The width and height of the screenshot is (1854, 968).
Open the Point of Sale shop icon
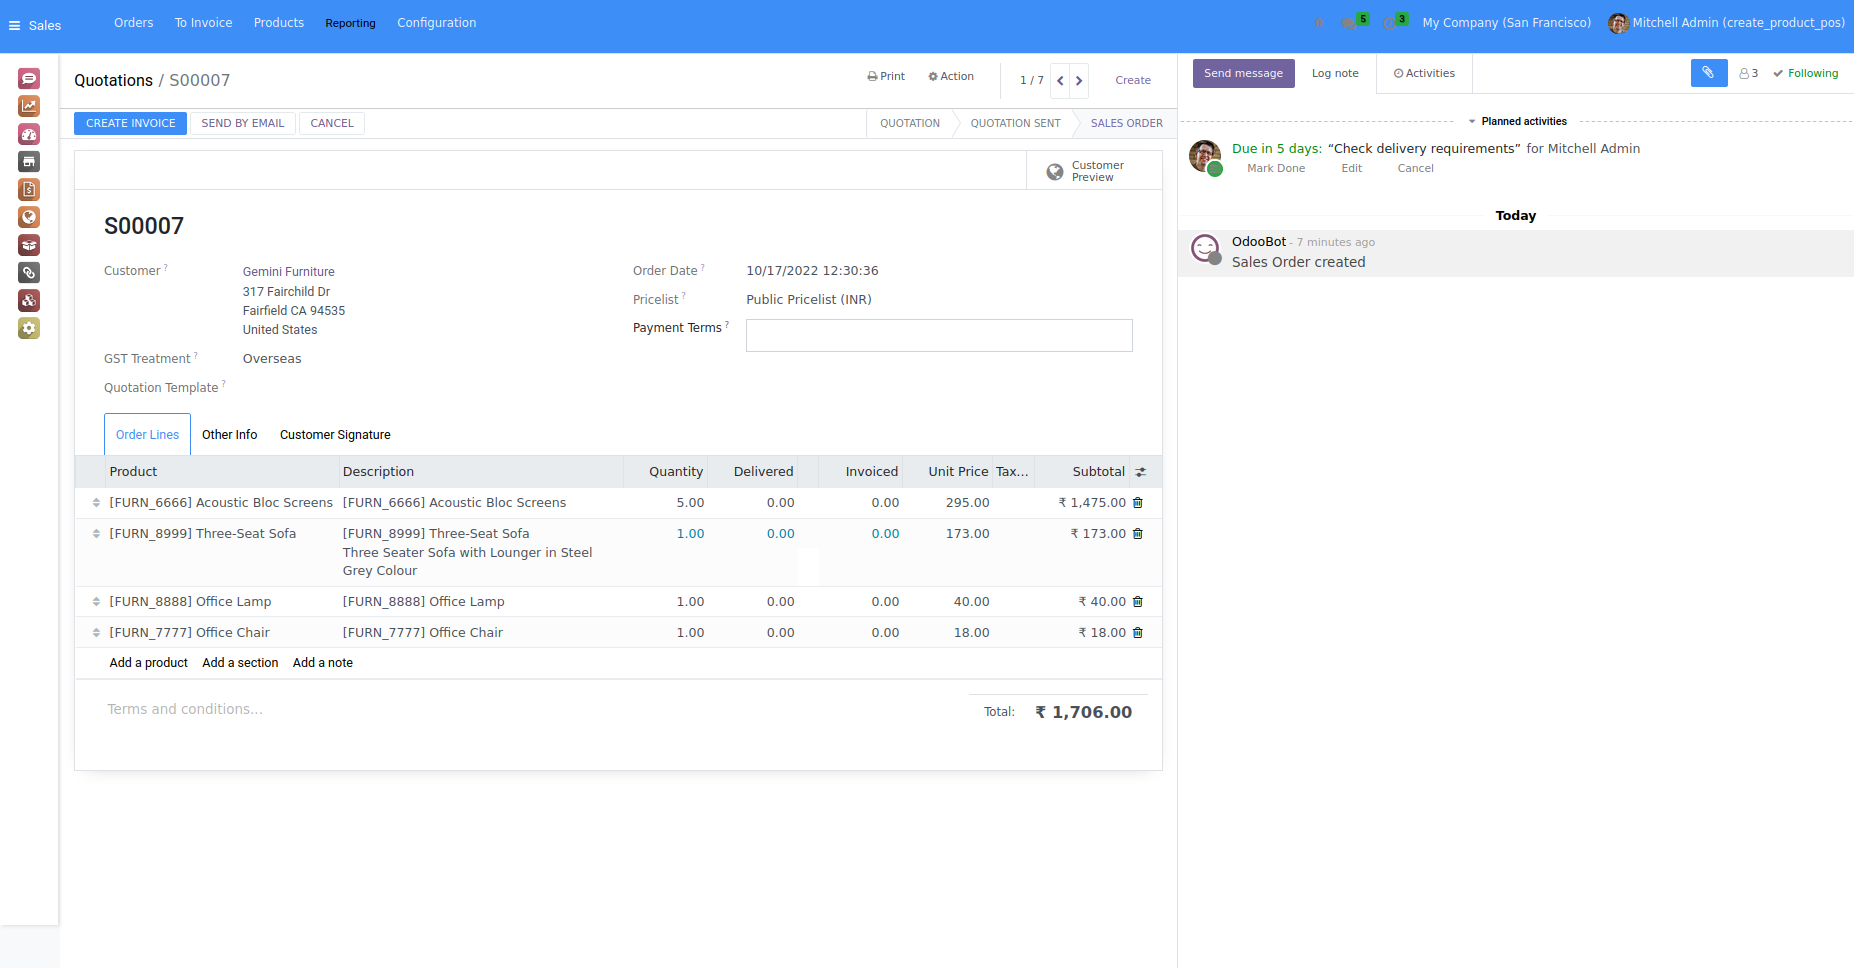tap(29, 162)
